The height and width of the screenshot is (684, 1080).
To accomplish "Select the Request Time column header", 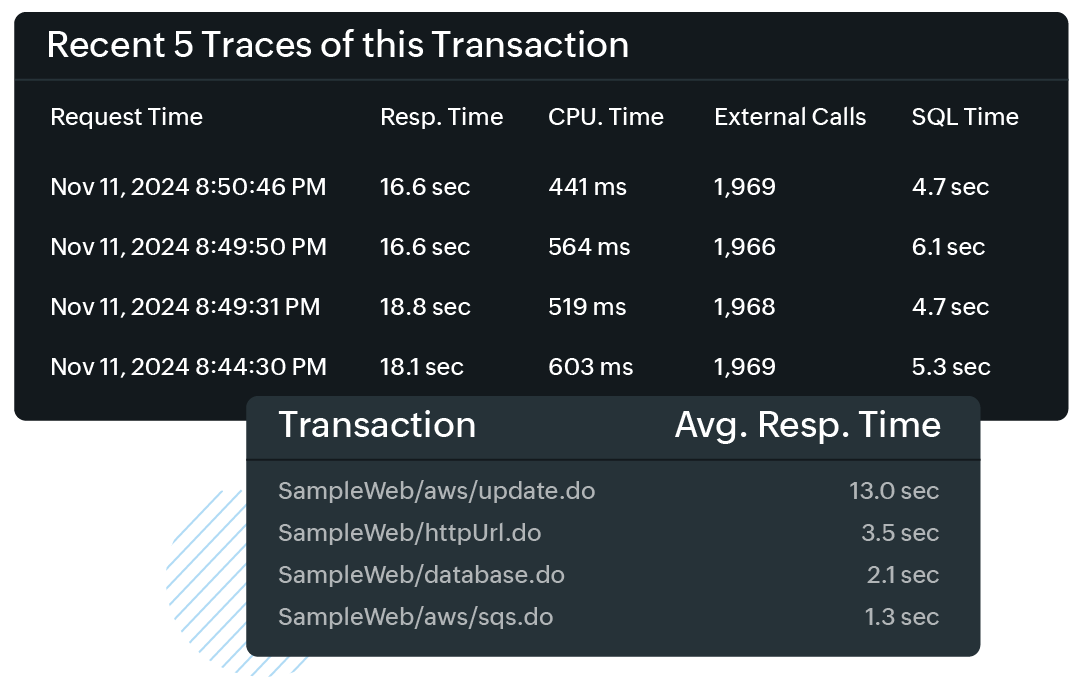I will pyautogui.click(x=126, y=117).
